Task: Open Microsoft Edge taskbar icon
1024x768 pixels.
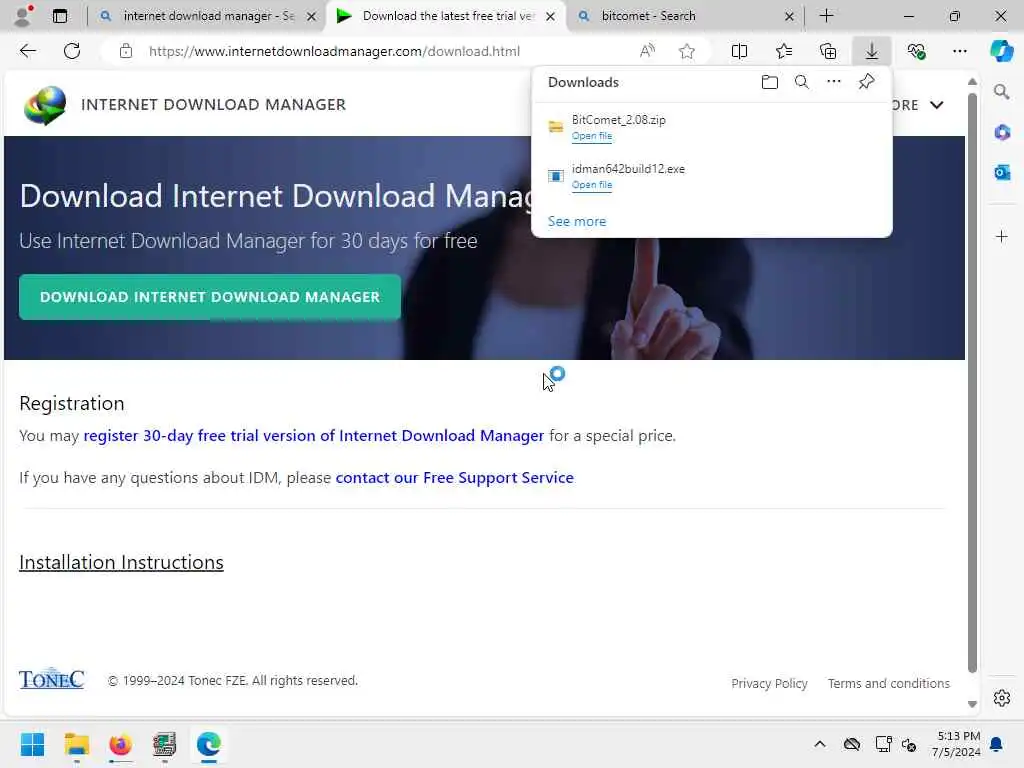Action: [208, 744]
